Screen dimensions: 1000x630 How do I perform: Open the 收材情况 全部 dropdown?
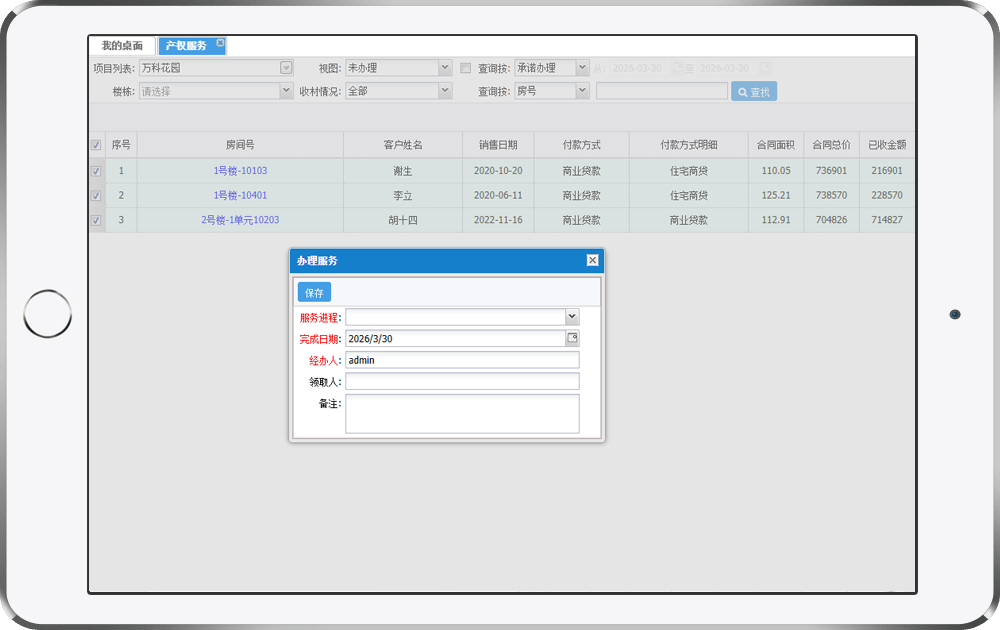pos(445,91)
